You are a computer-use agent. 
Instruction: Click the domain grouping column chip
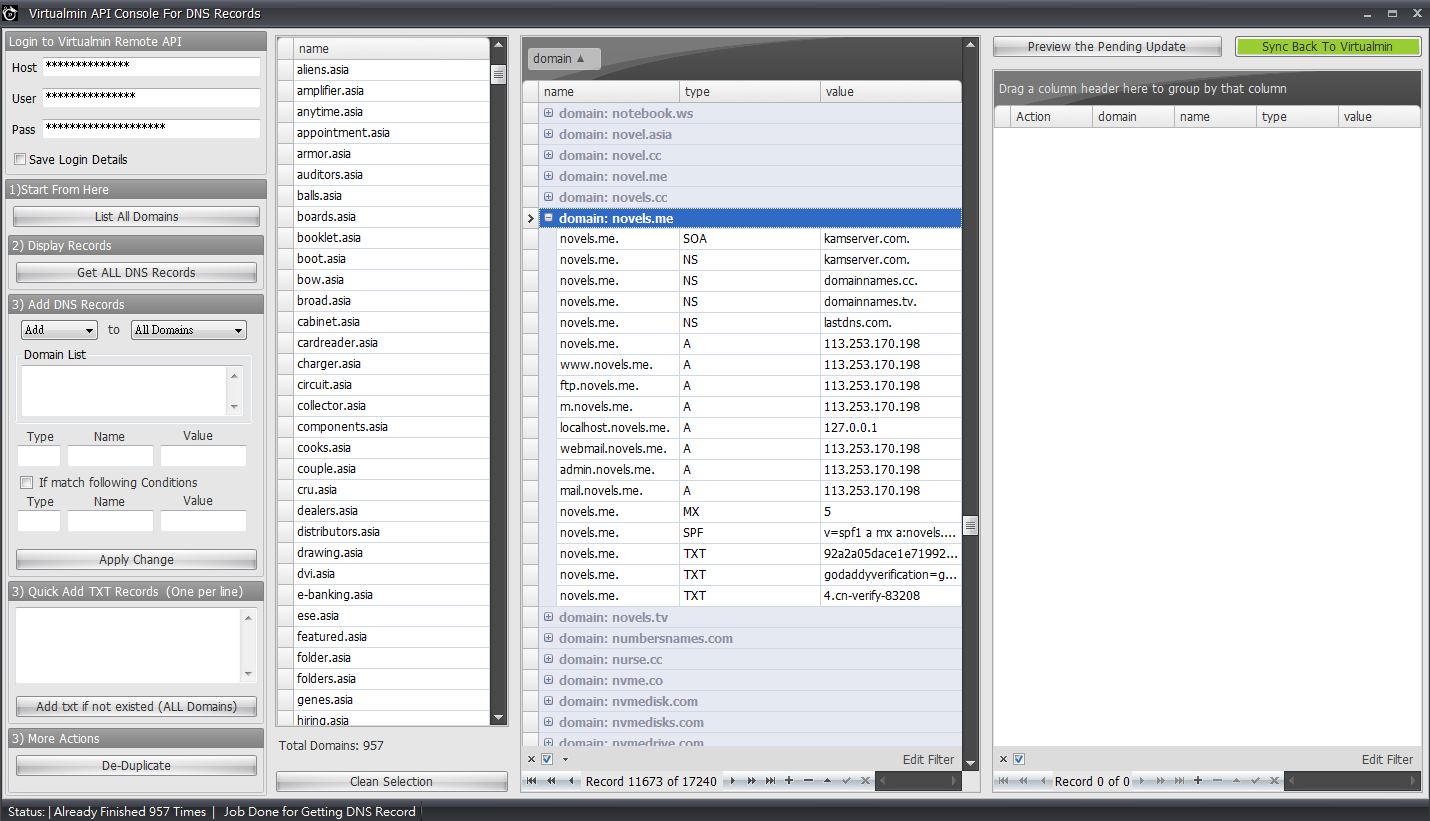point(564,58)
